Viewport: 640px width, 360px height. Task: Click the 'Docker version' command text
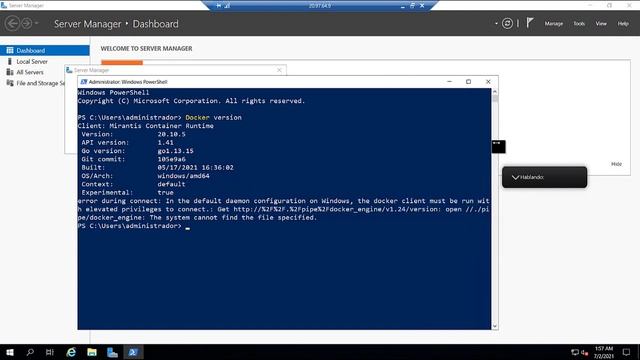point(213,118)
